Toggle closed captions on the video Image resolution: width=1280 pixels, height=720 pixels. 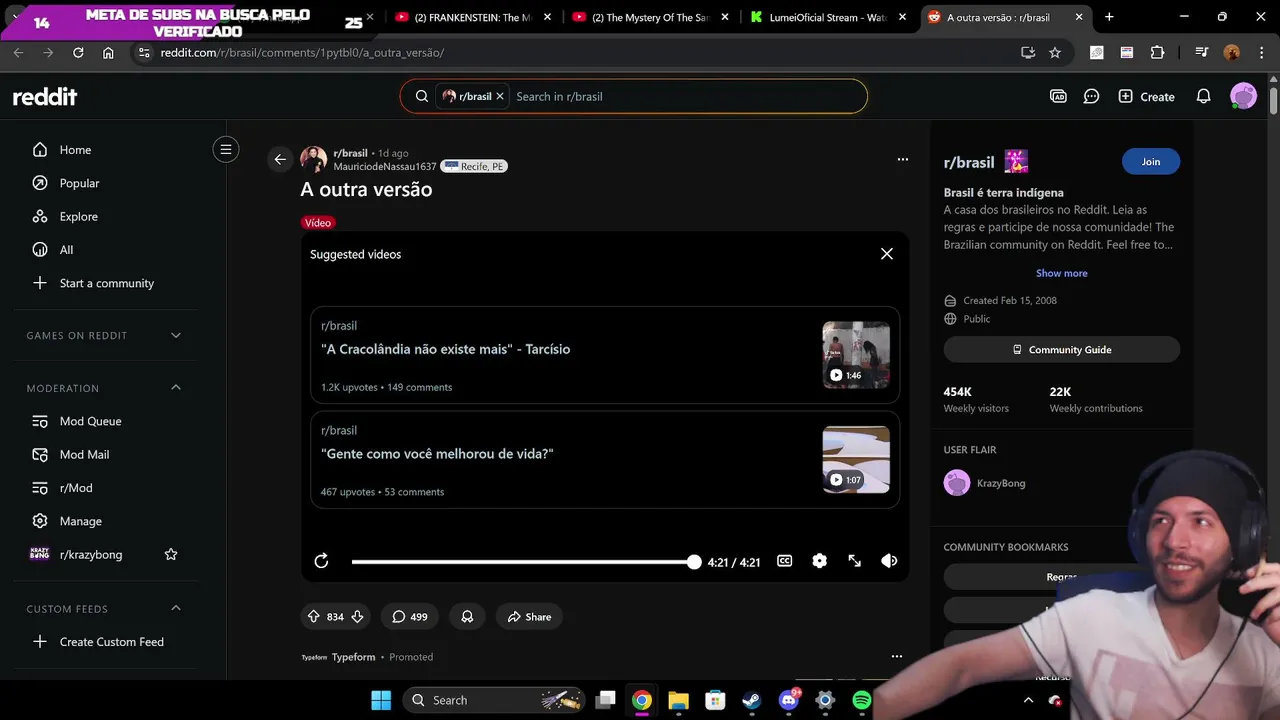pos(785,561)
